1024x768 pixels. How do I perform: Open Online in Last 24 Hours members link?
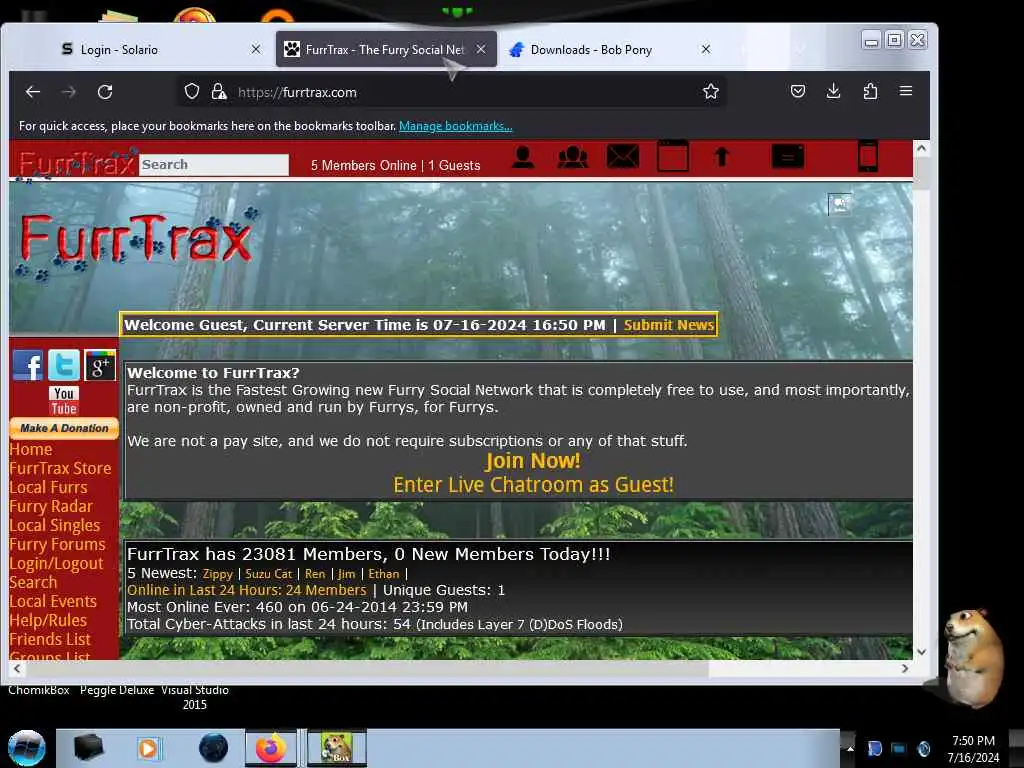247,590
